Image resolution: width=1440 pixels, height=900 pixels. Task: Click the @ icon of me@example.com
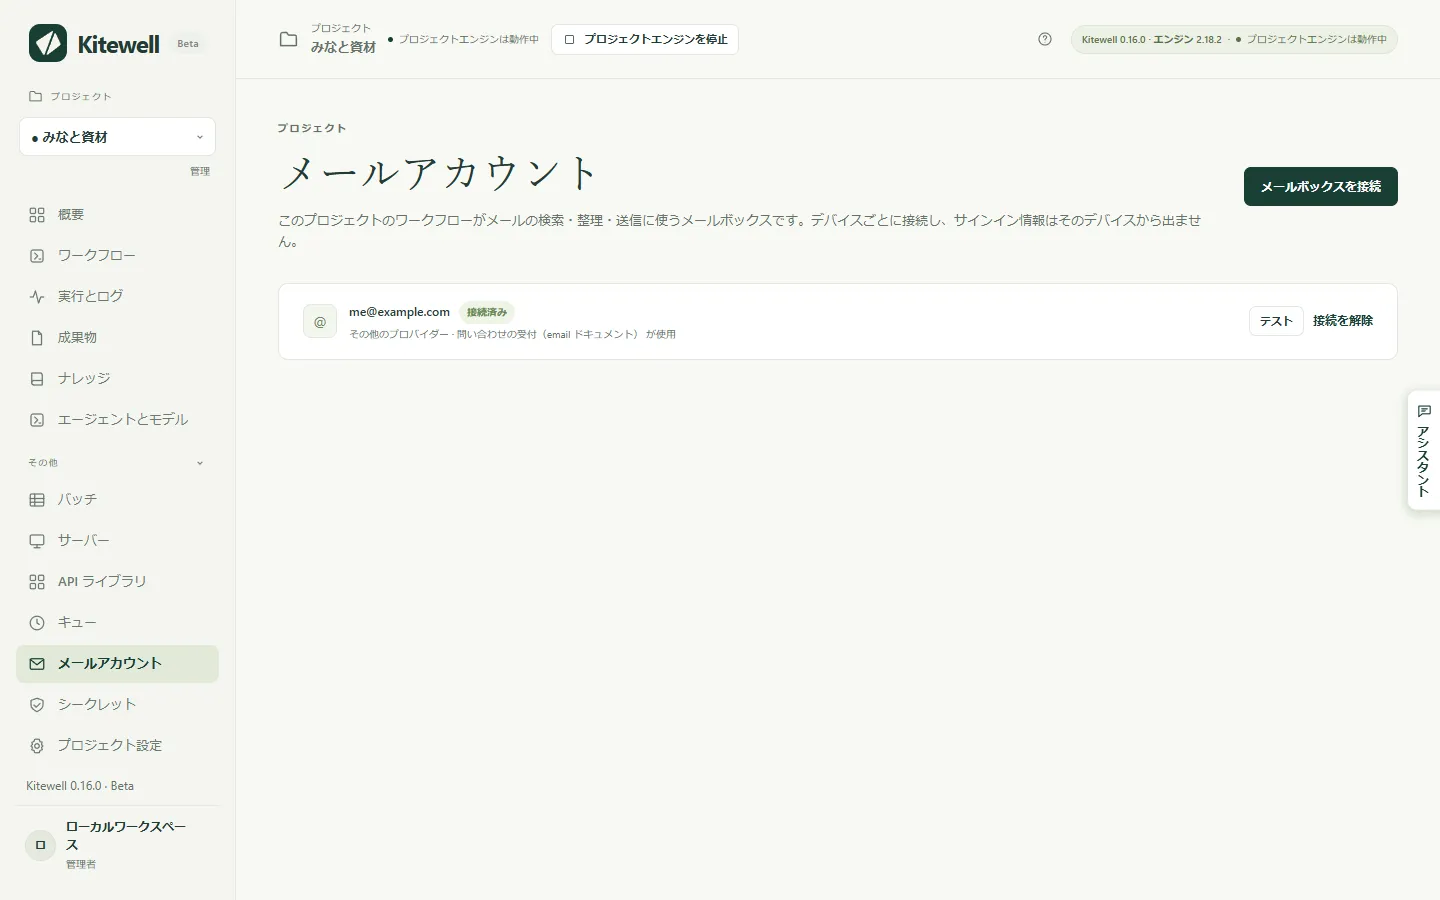click(x=320, y=322)
